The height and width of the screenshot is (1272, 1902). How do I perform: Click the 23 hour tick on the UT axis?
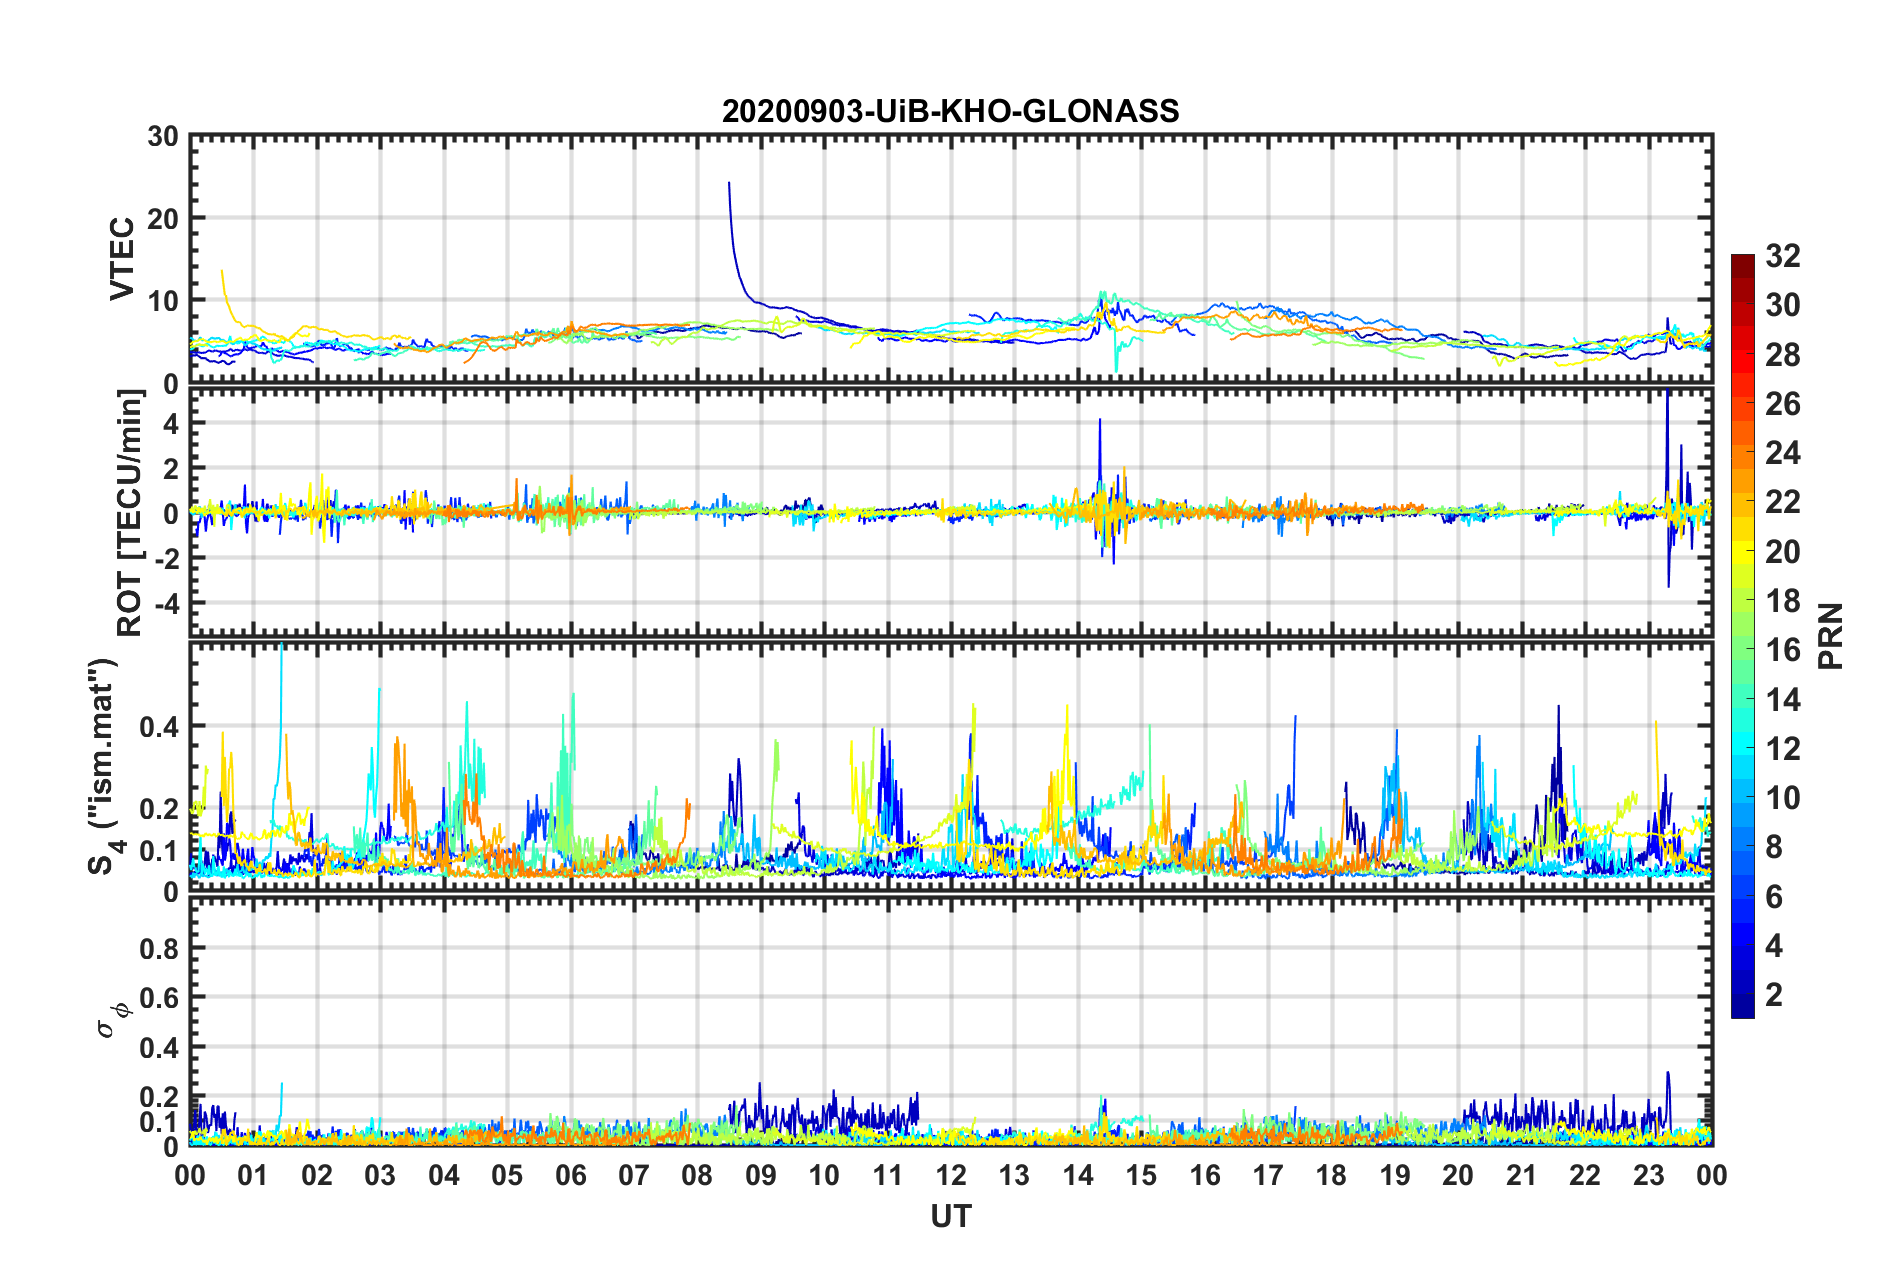pos(1648,1175)
